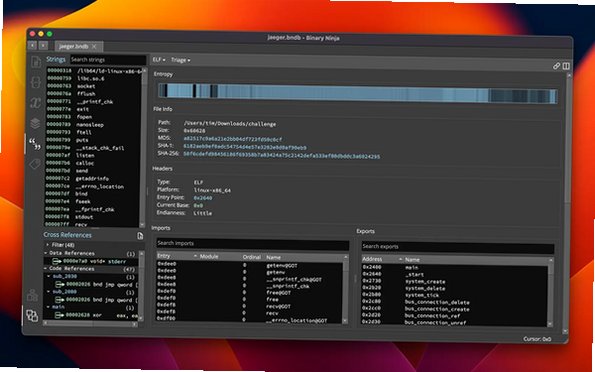Click the Search imports field
Viewport: 595px width, 372px height.
[x=252, y=243]
